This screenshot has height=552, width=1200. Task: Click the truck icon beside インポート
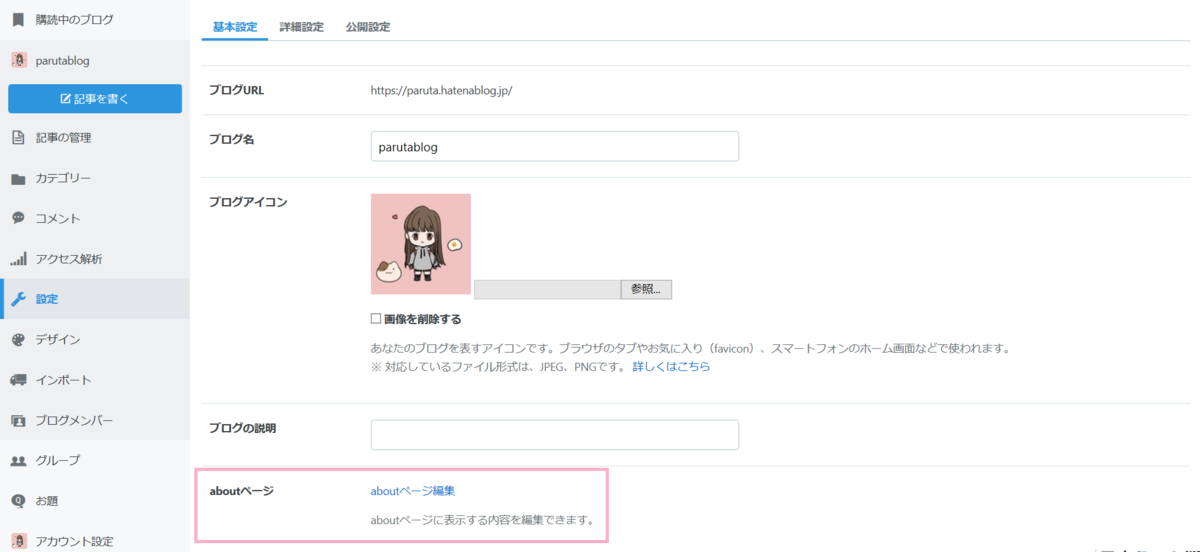(x=18, y=380)
